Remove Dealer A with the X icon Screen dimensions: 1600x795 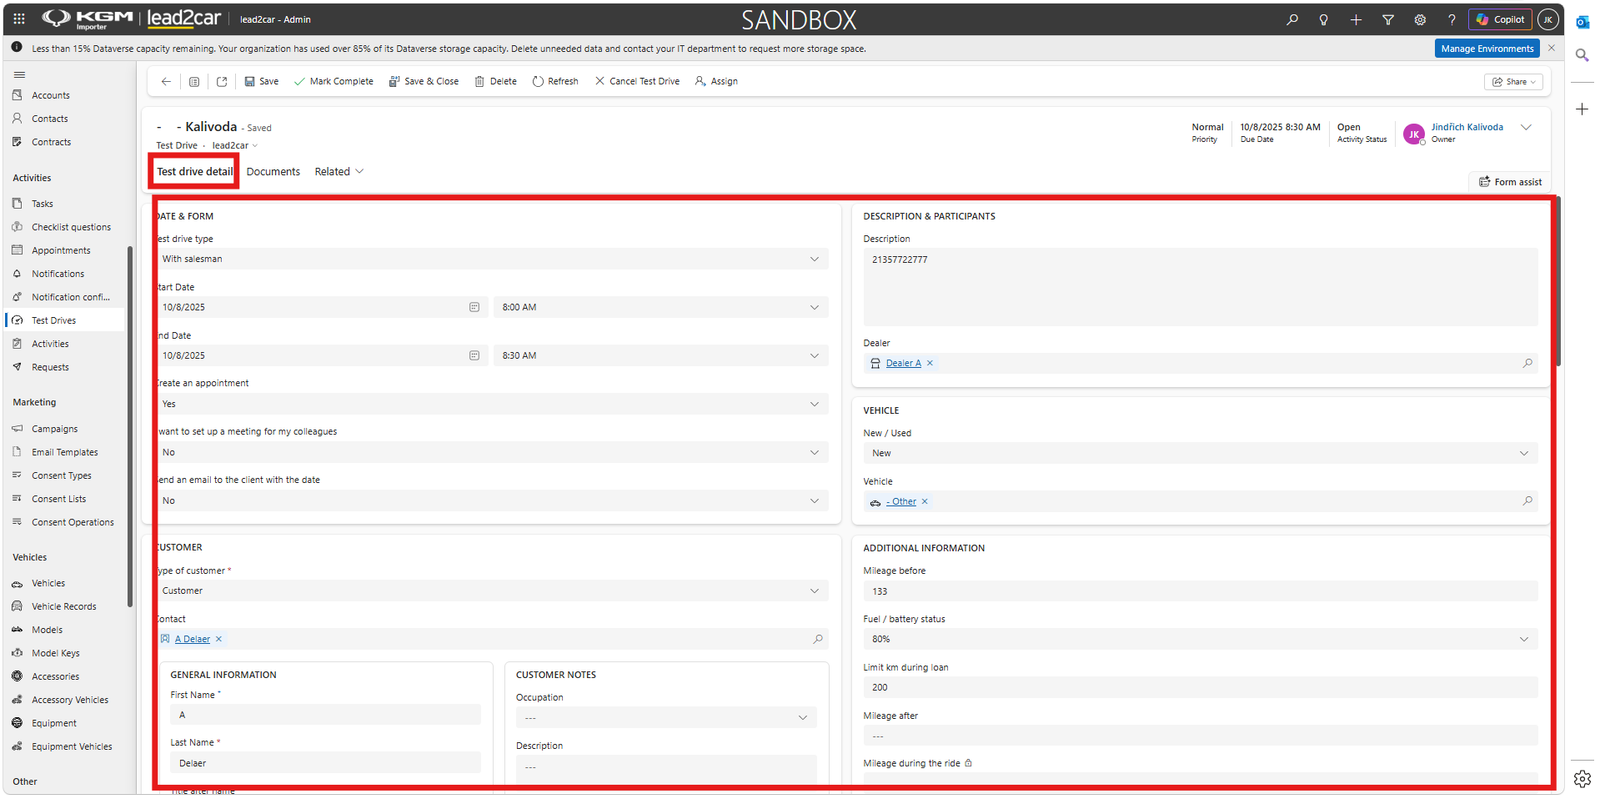tap(930, 363)
